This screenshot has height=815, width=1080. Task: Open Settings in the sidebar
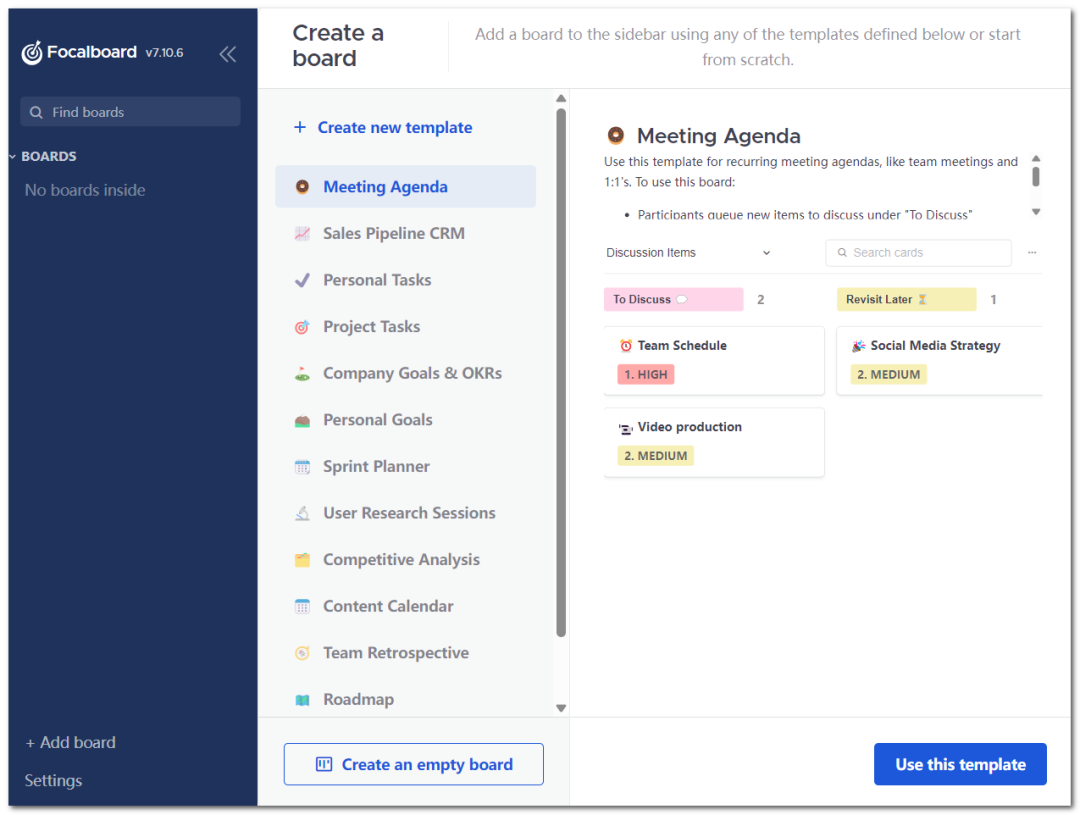coord(54,781)
